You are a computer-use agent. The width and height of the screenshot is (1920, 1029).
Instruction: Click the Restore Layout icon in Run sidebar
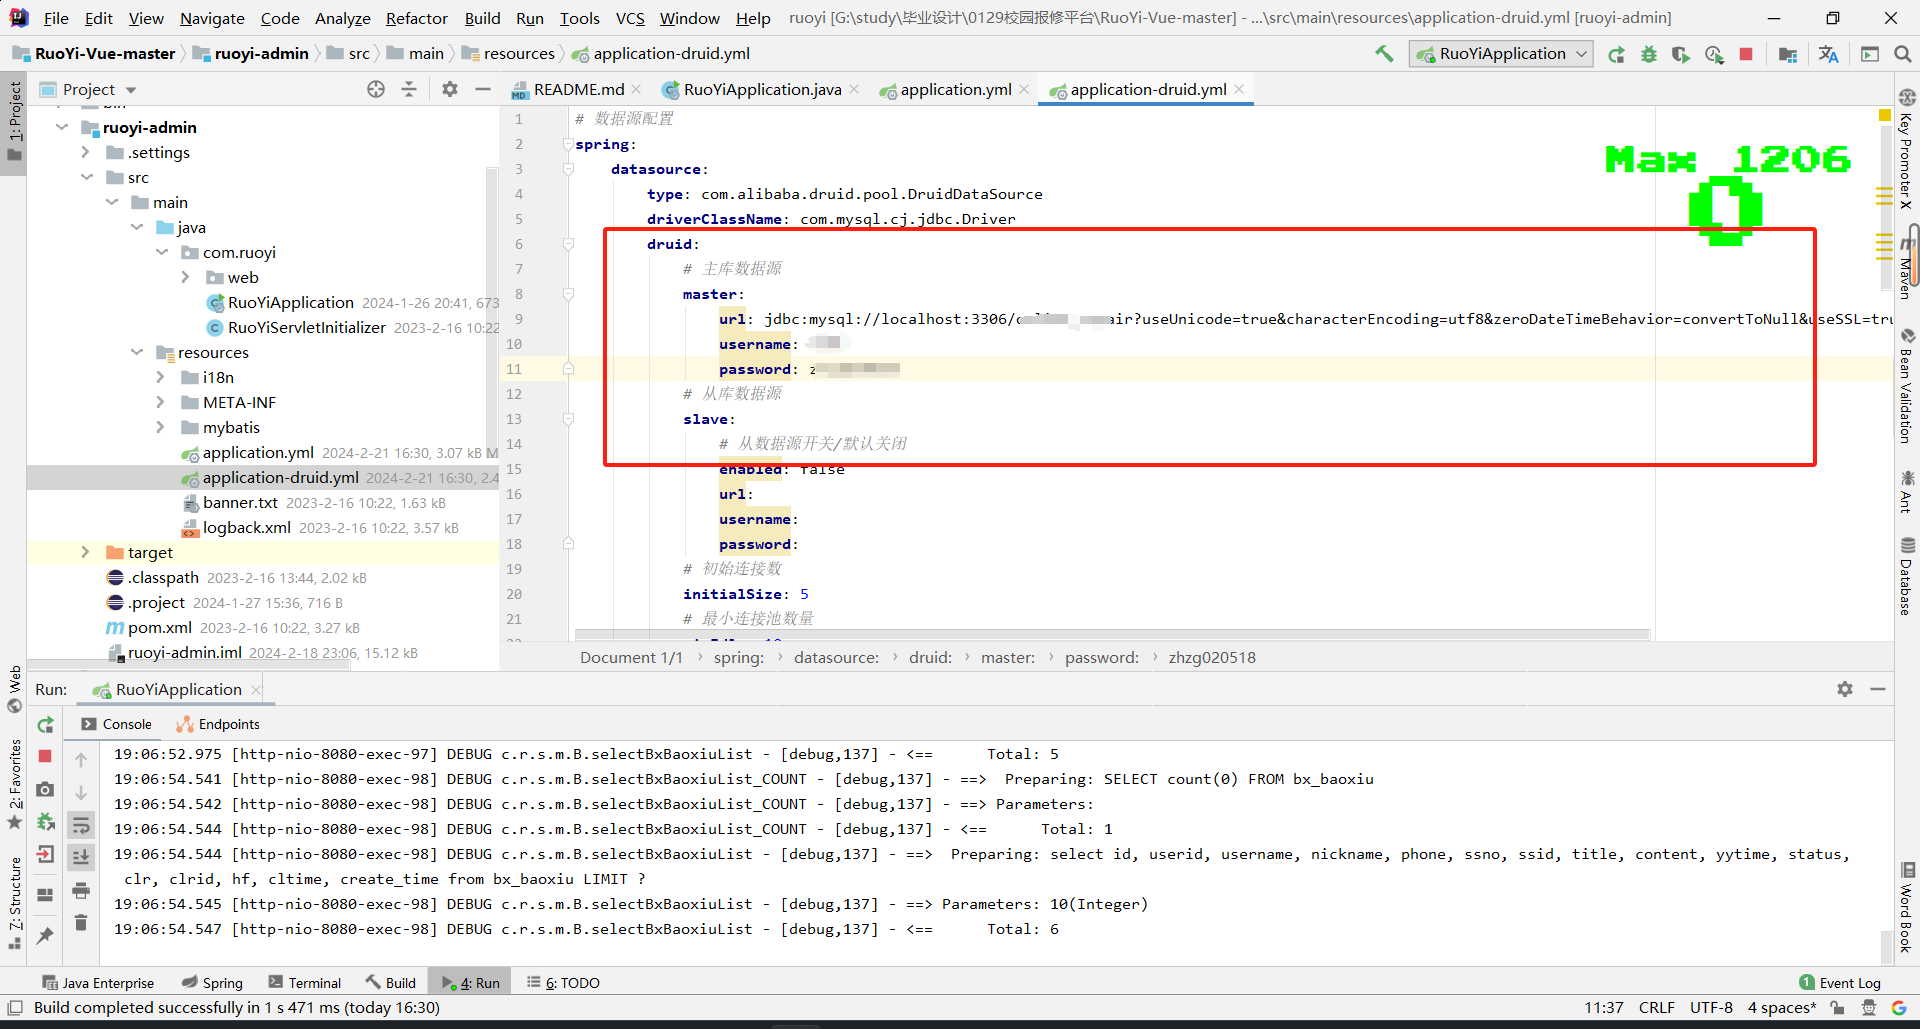45,895
